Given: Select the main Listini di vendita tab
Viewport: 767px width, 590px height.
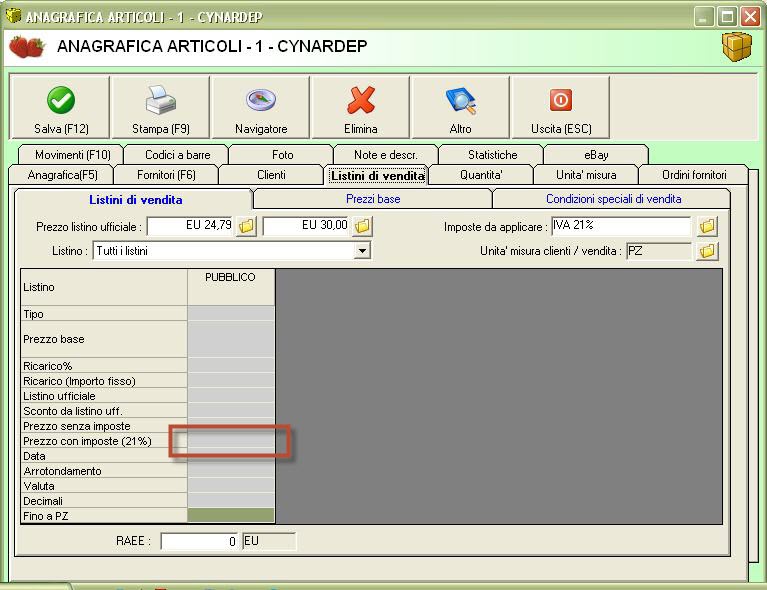Looking at the screenshot, I should tap(377, 175).
